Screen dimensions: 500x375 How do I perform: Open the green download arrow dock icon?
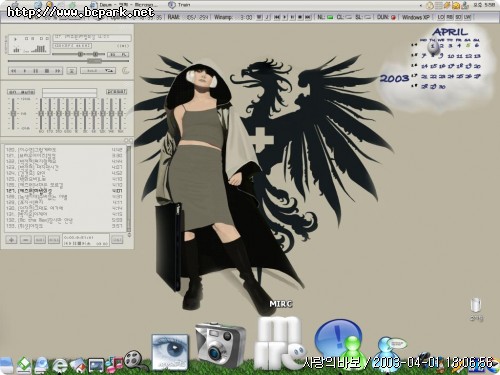24,365
